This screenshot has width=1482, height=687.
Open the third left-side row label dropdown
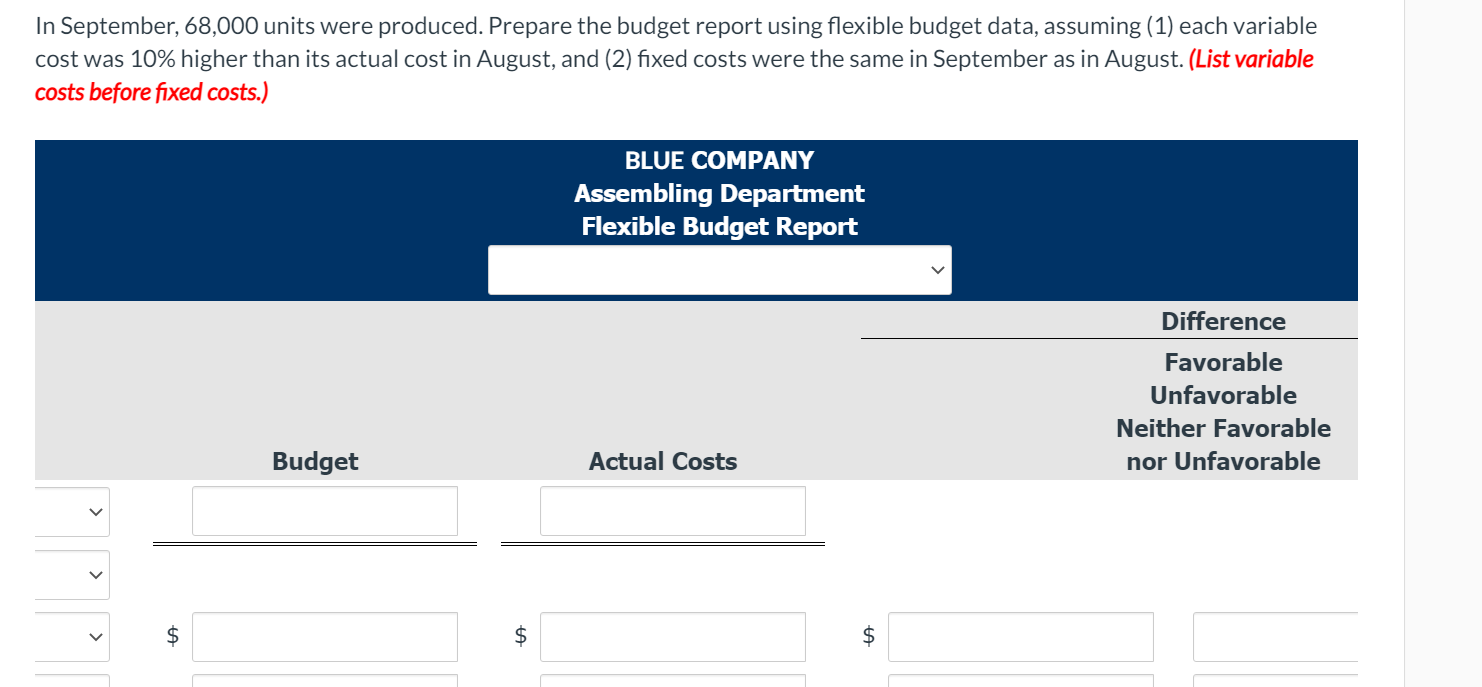pyautogui.click(x=70, y=637)
